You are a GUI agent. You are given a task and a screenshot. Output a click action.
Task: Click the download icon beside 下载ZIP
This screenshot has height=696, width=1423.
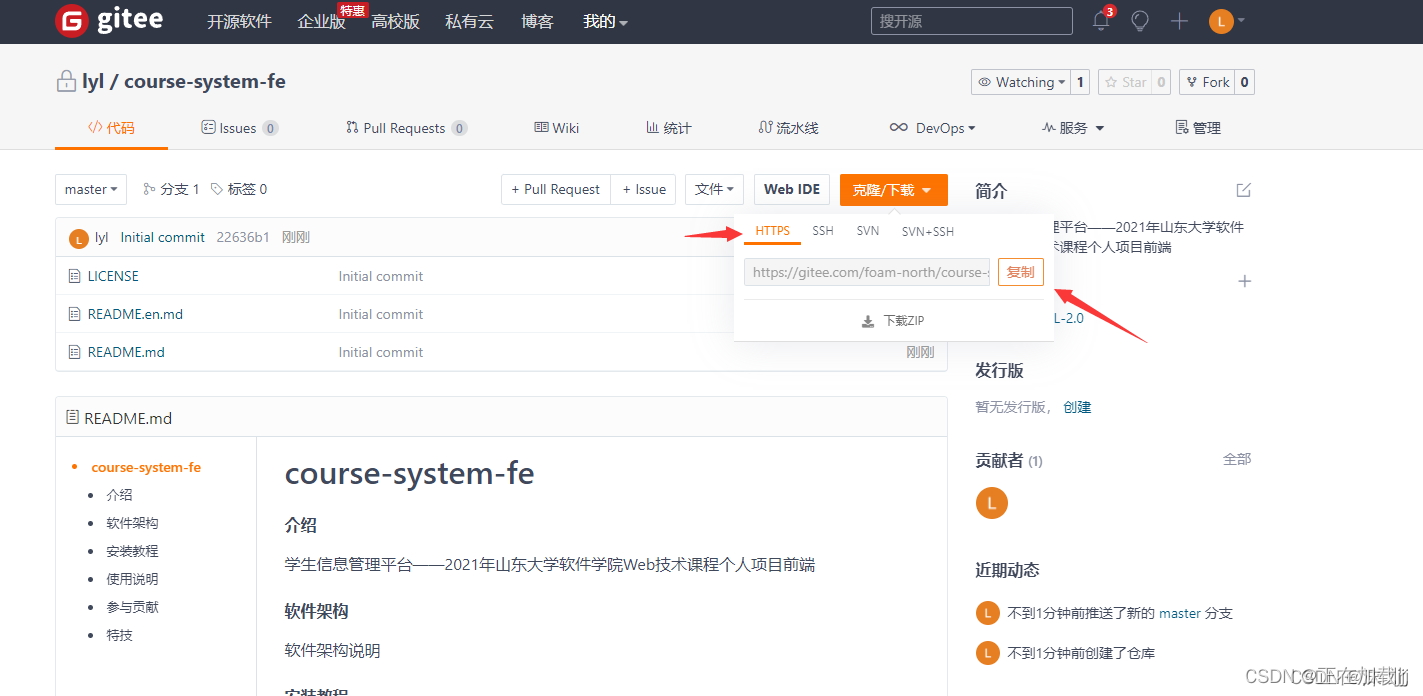point(867,321)
